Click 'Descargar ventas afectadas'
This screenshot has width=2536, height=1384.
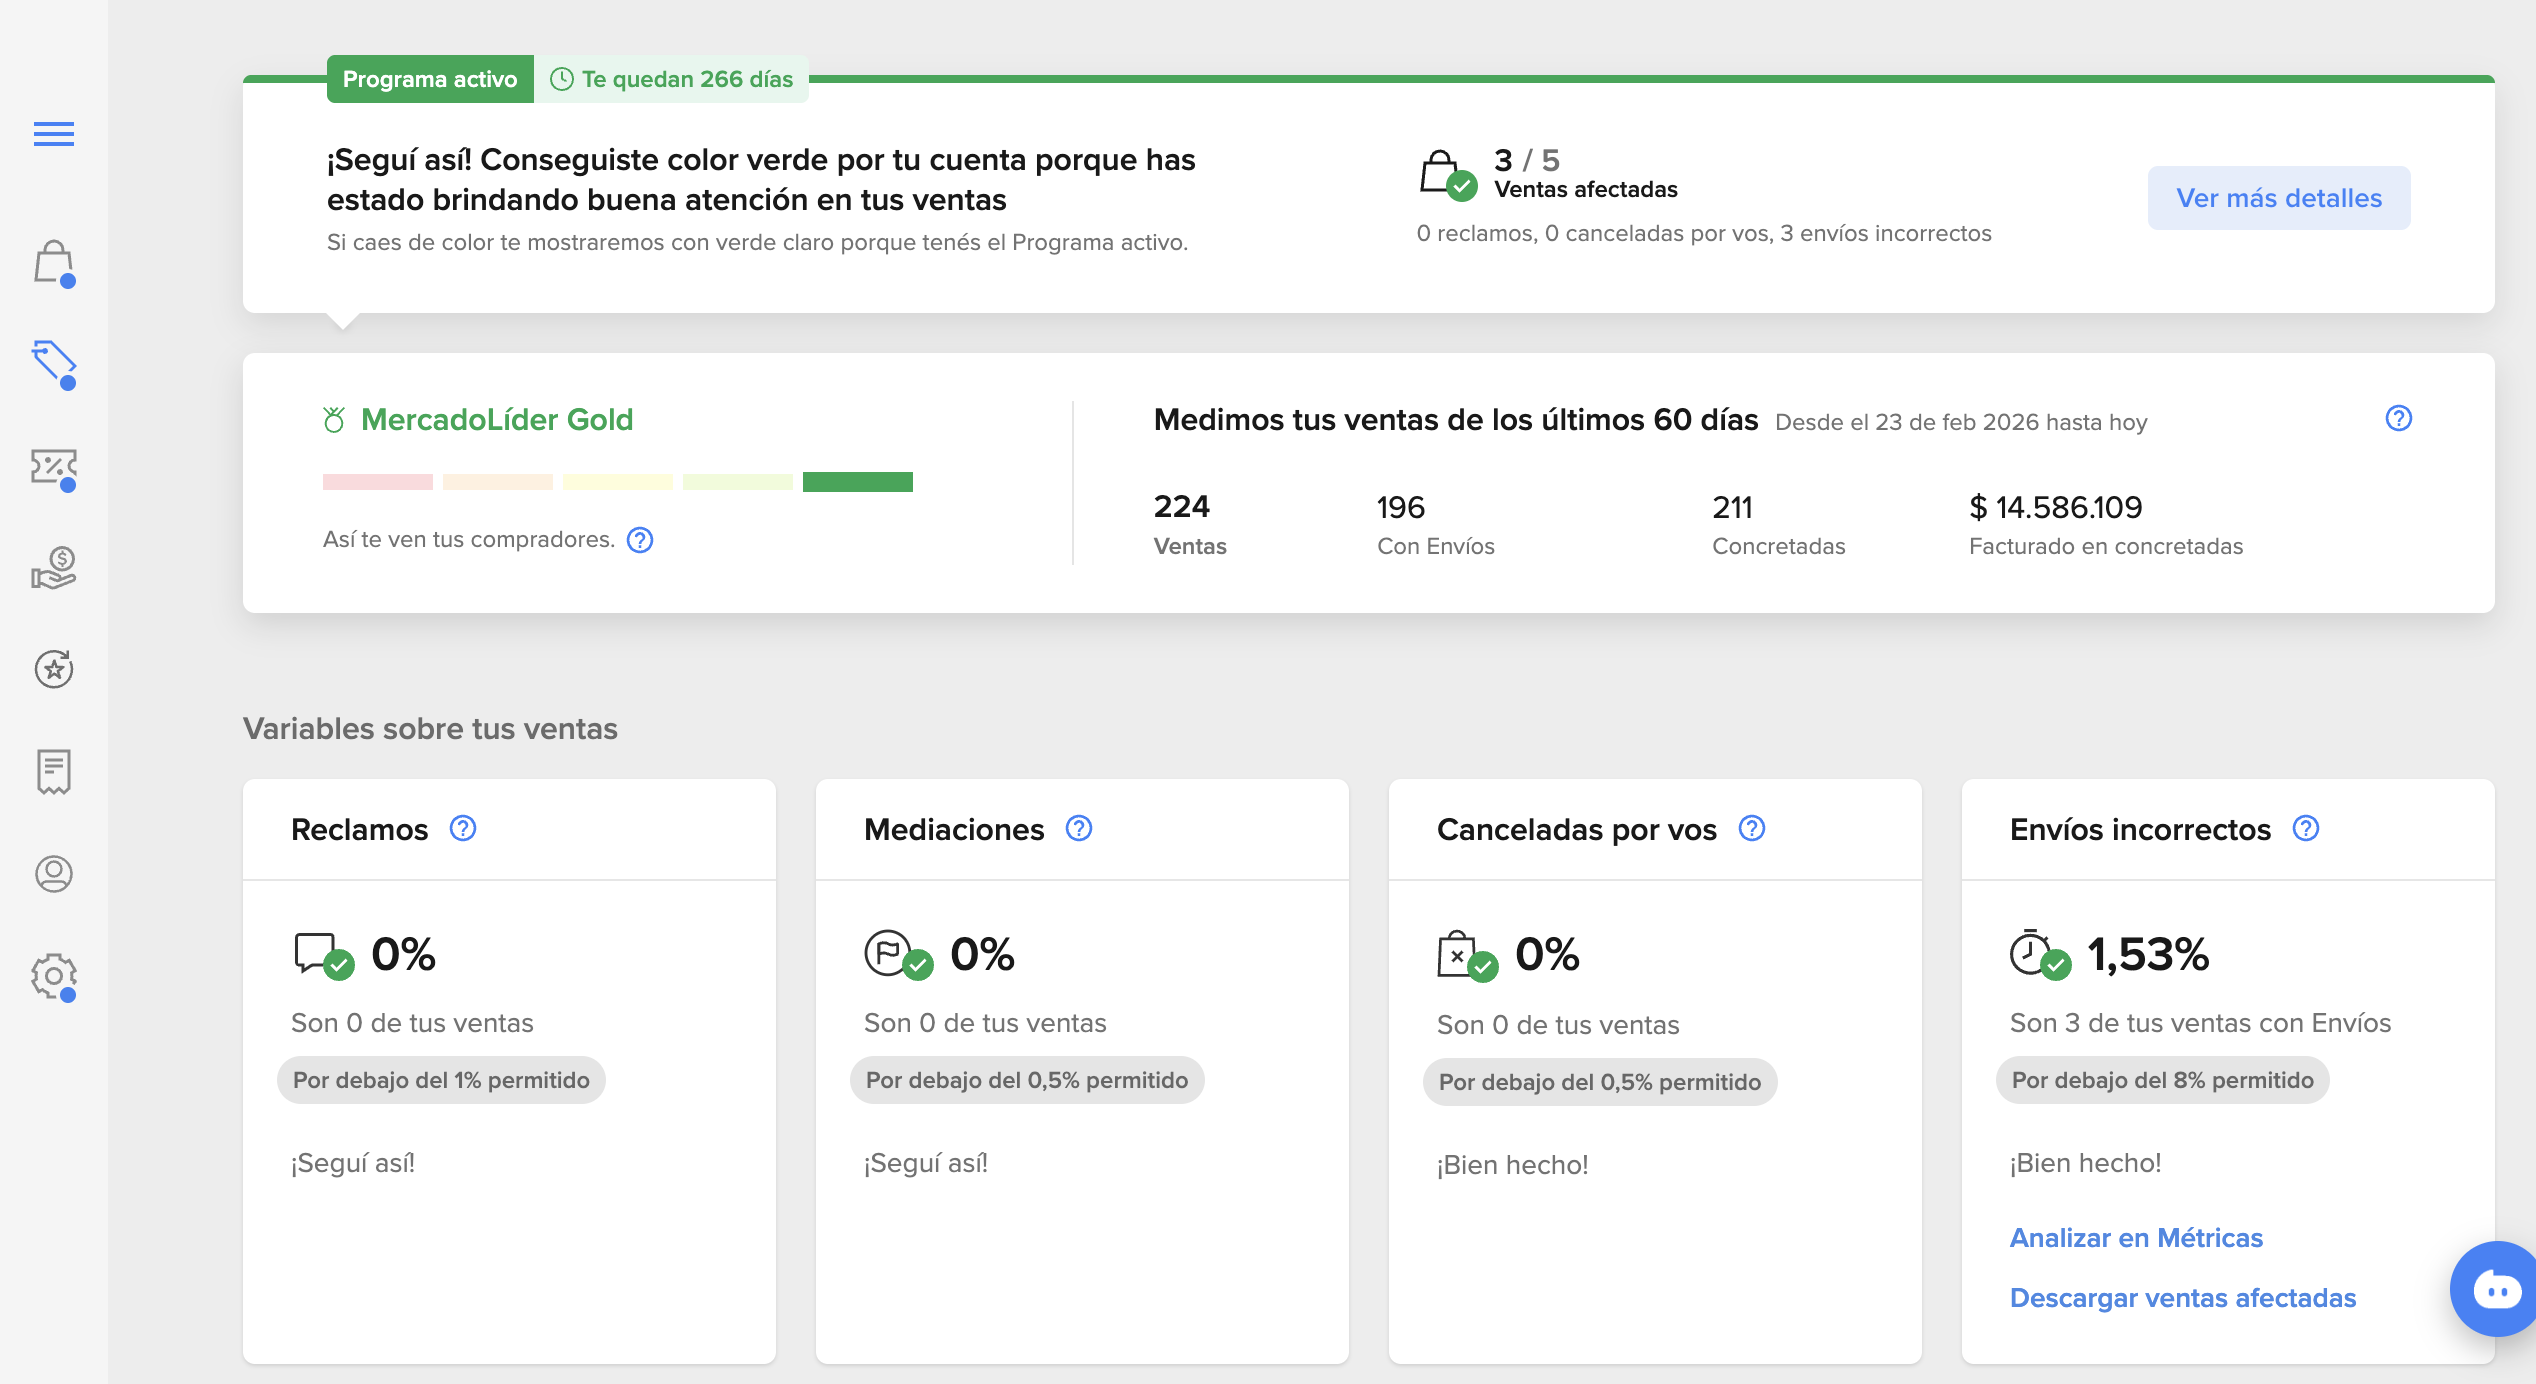pos(2183,1297)
